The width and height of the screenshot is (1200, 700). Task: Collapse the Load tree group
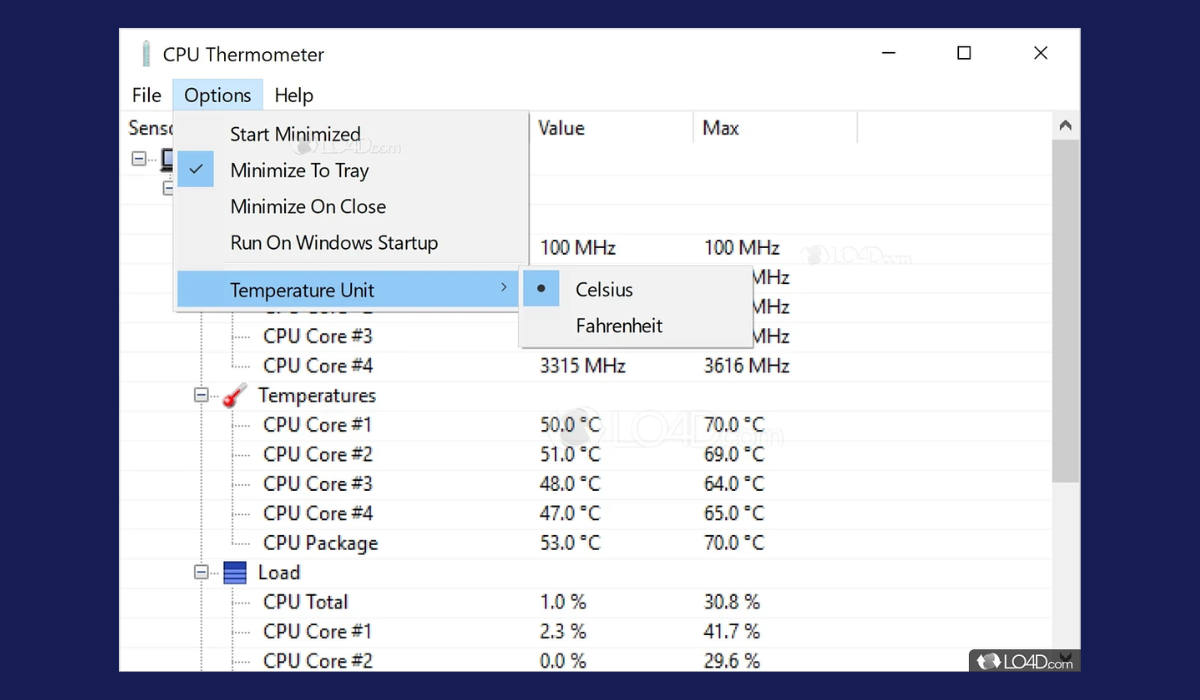[x=201, y=573]
